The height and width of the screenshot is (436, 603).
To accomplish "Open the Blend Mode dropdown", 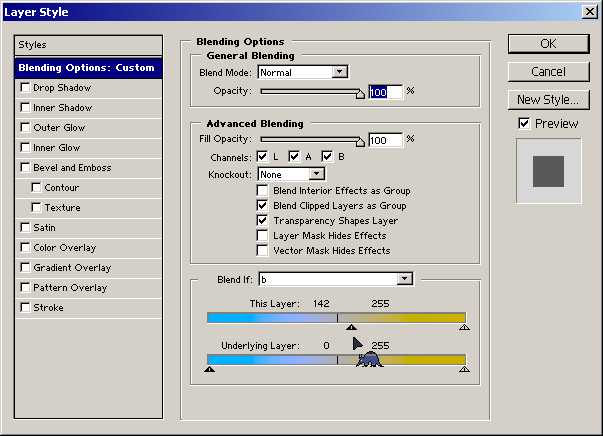I will (340, 72).
